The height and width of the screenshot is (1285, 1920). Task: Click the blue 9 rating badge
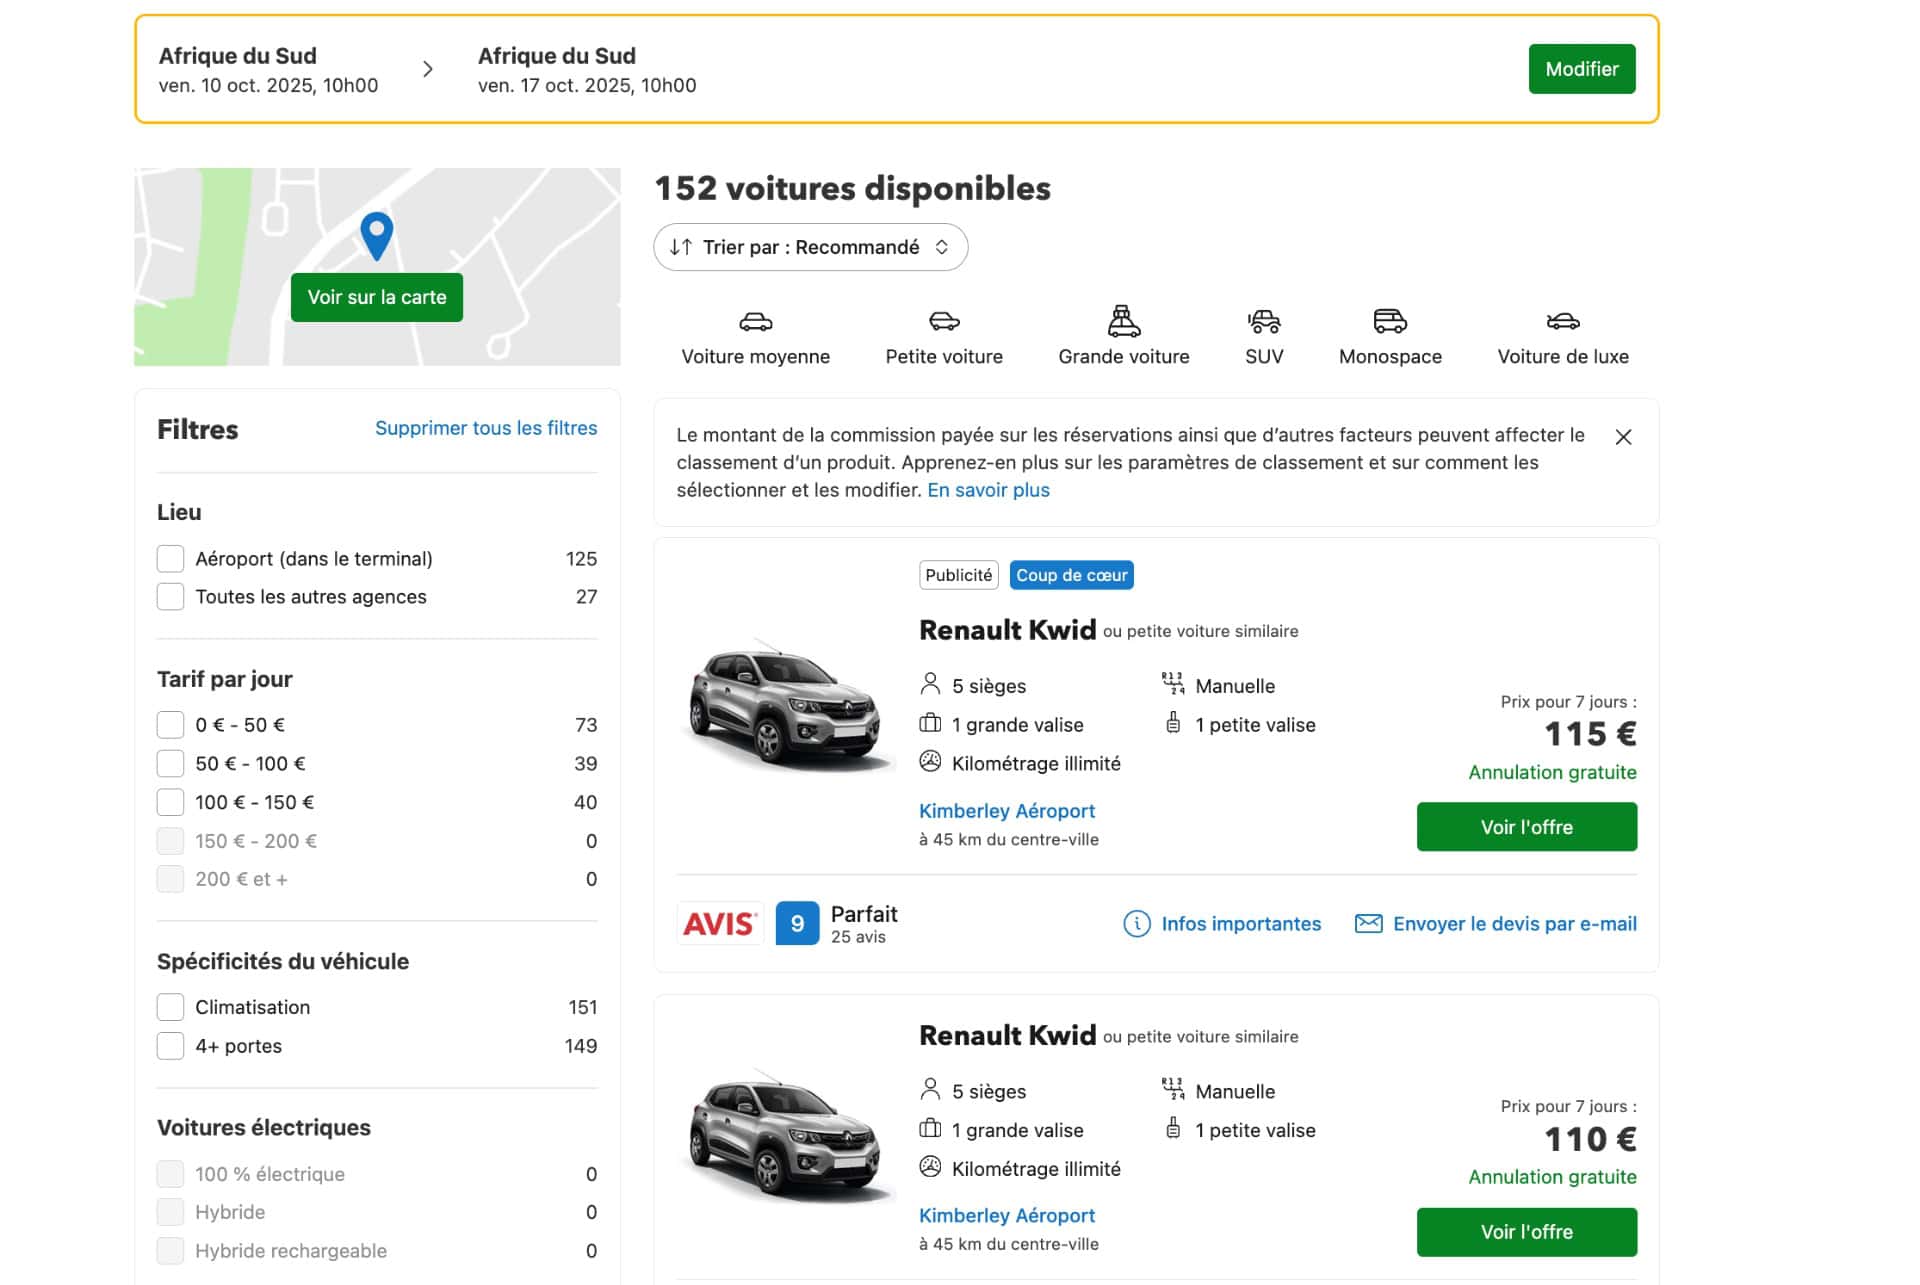797,923
